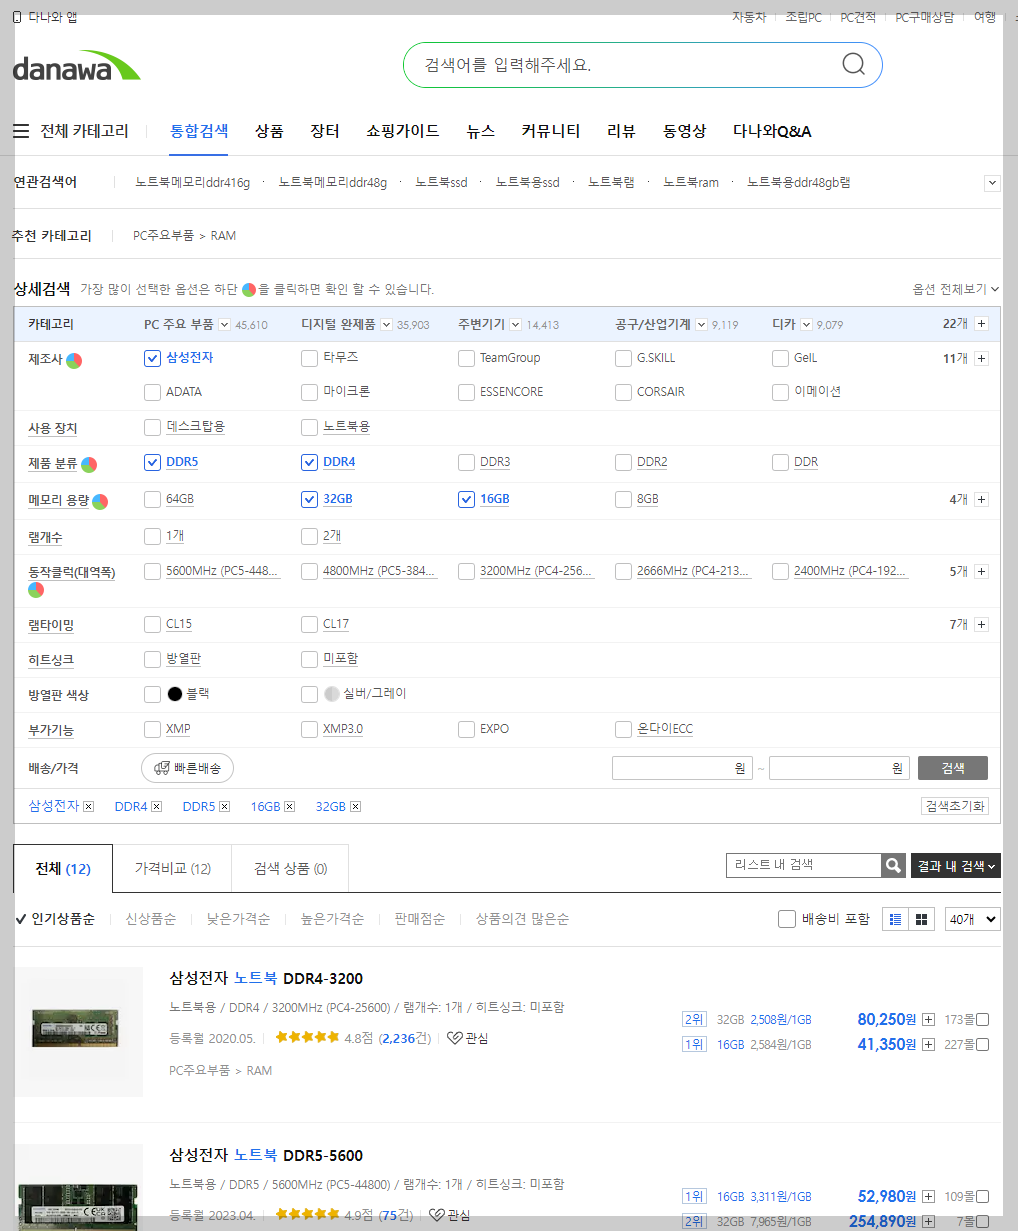Open the 통합검색 tab
This screenshot has height=1231, width=1018.
click(x=199, y=131)
